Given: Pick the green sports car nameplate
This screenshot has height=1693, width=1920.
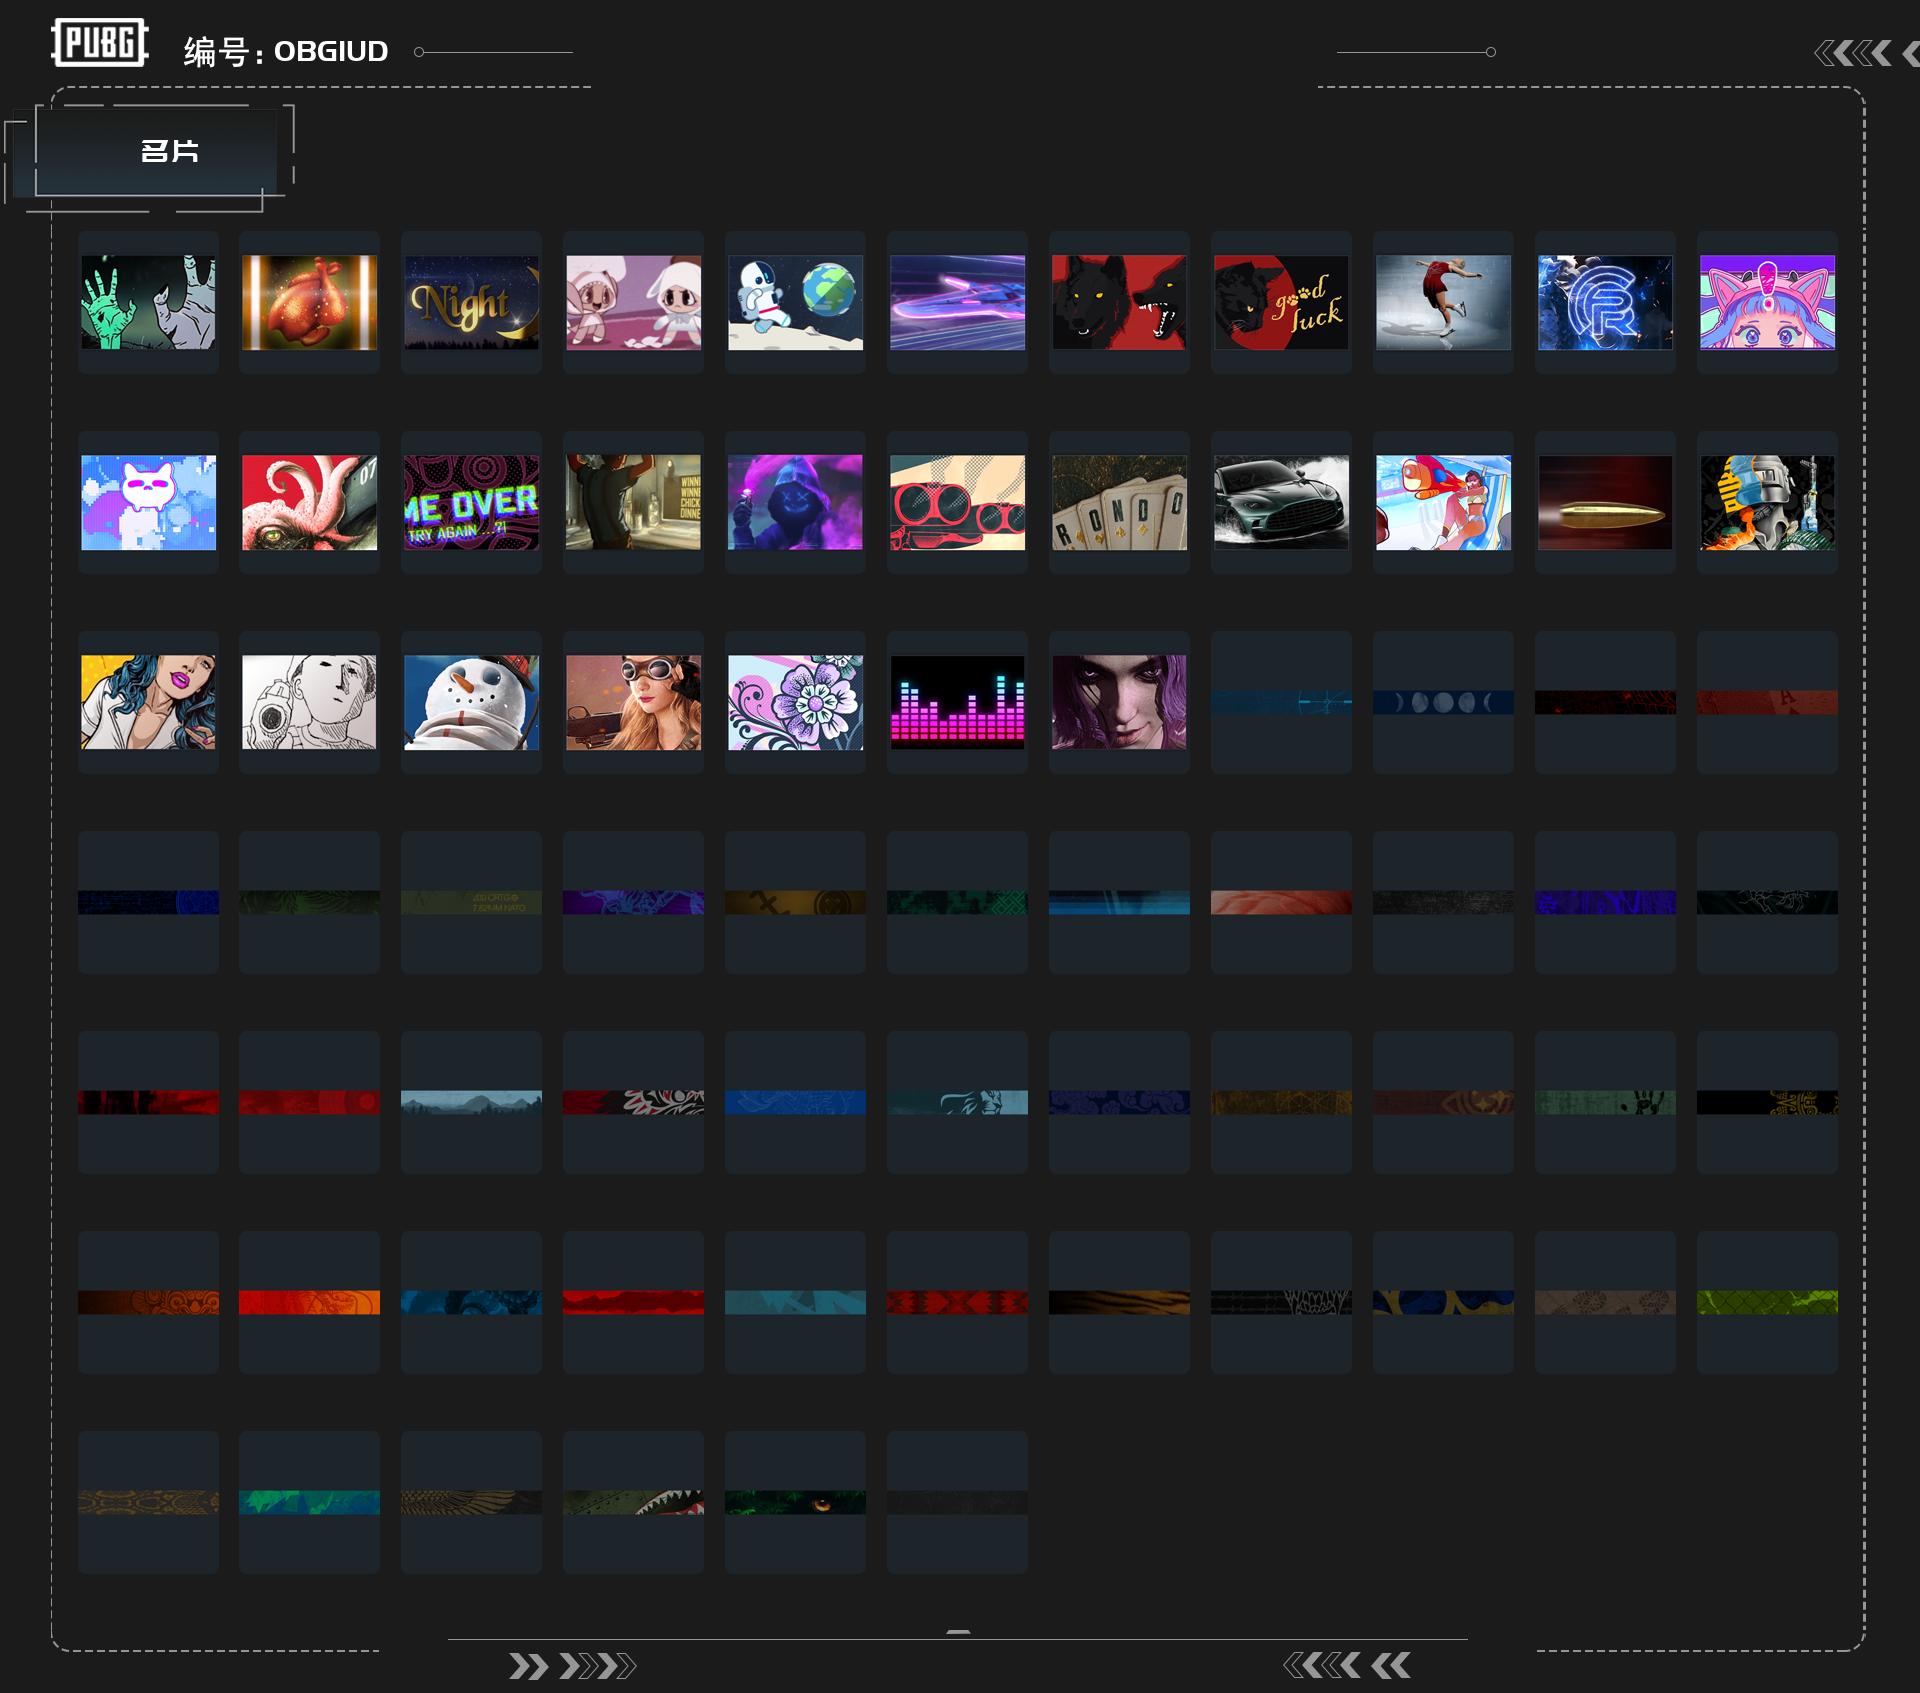Looking at the screenshot, I should point(1281,502).
